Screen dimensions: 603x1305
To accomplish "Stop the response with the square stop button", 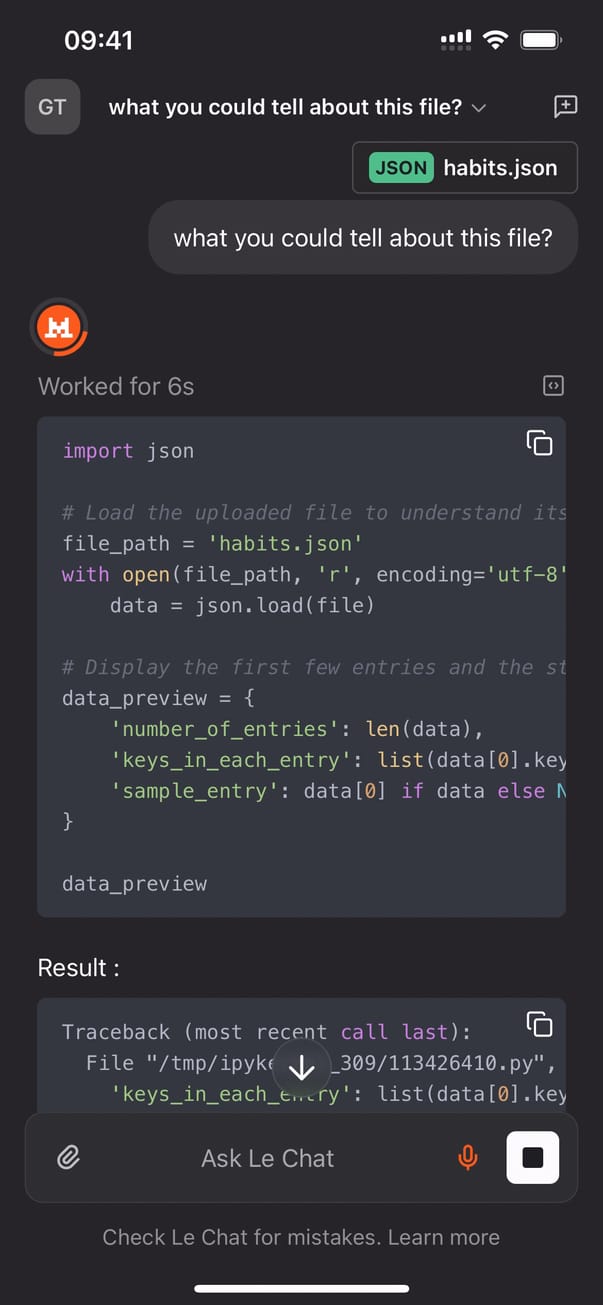I will pos(533,1158).
